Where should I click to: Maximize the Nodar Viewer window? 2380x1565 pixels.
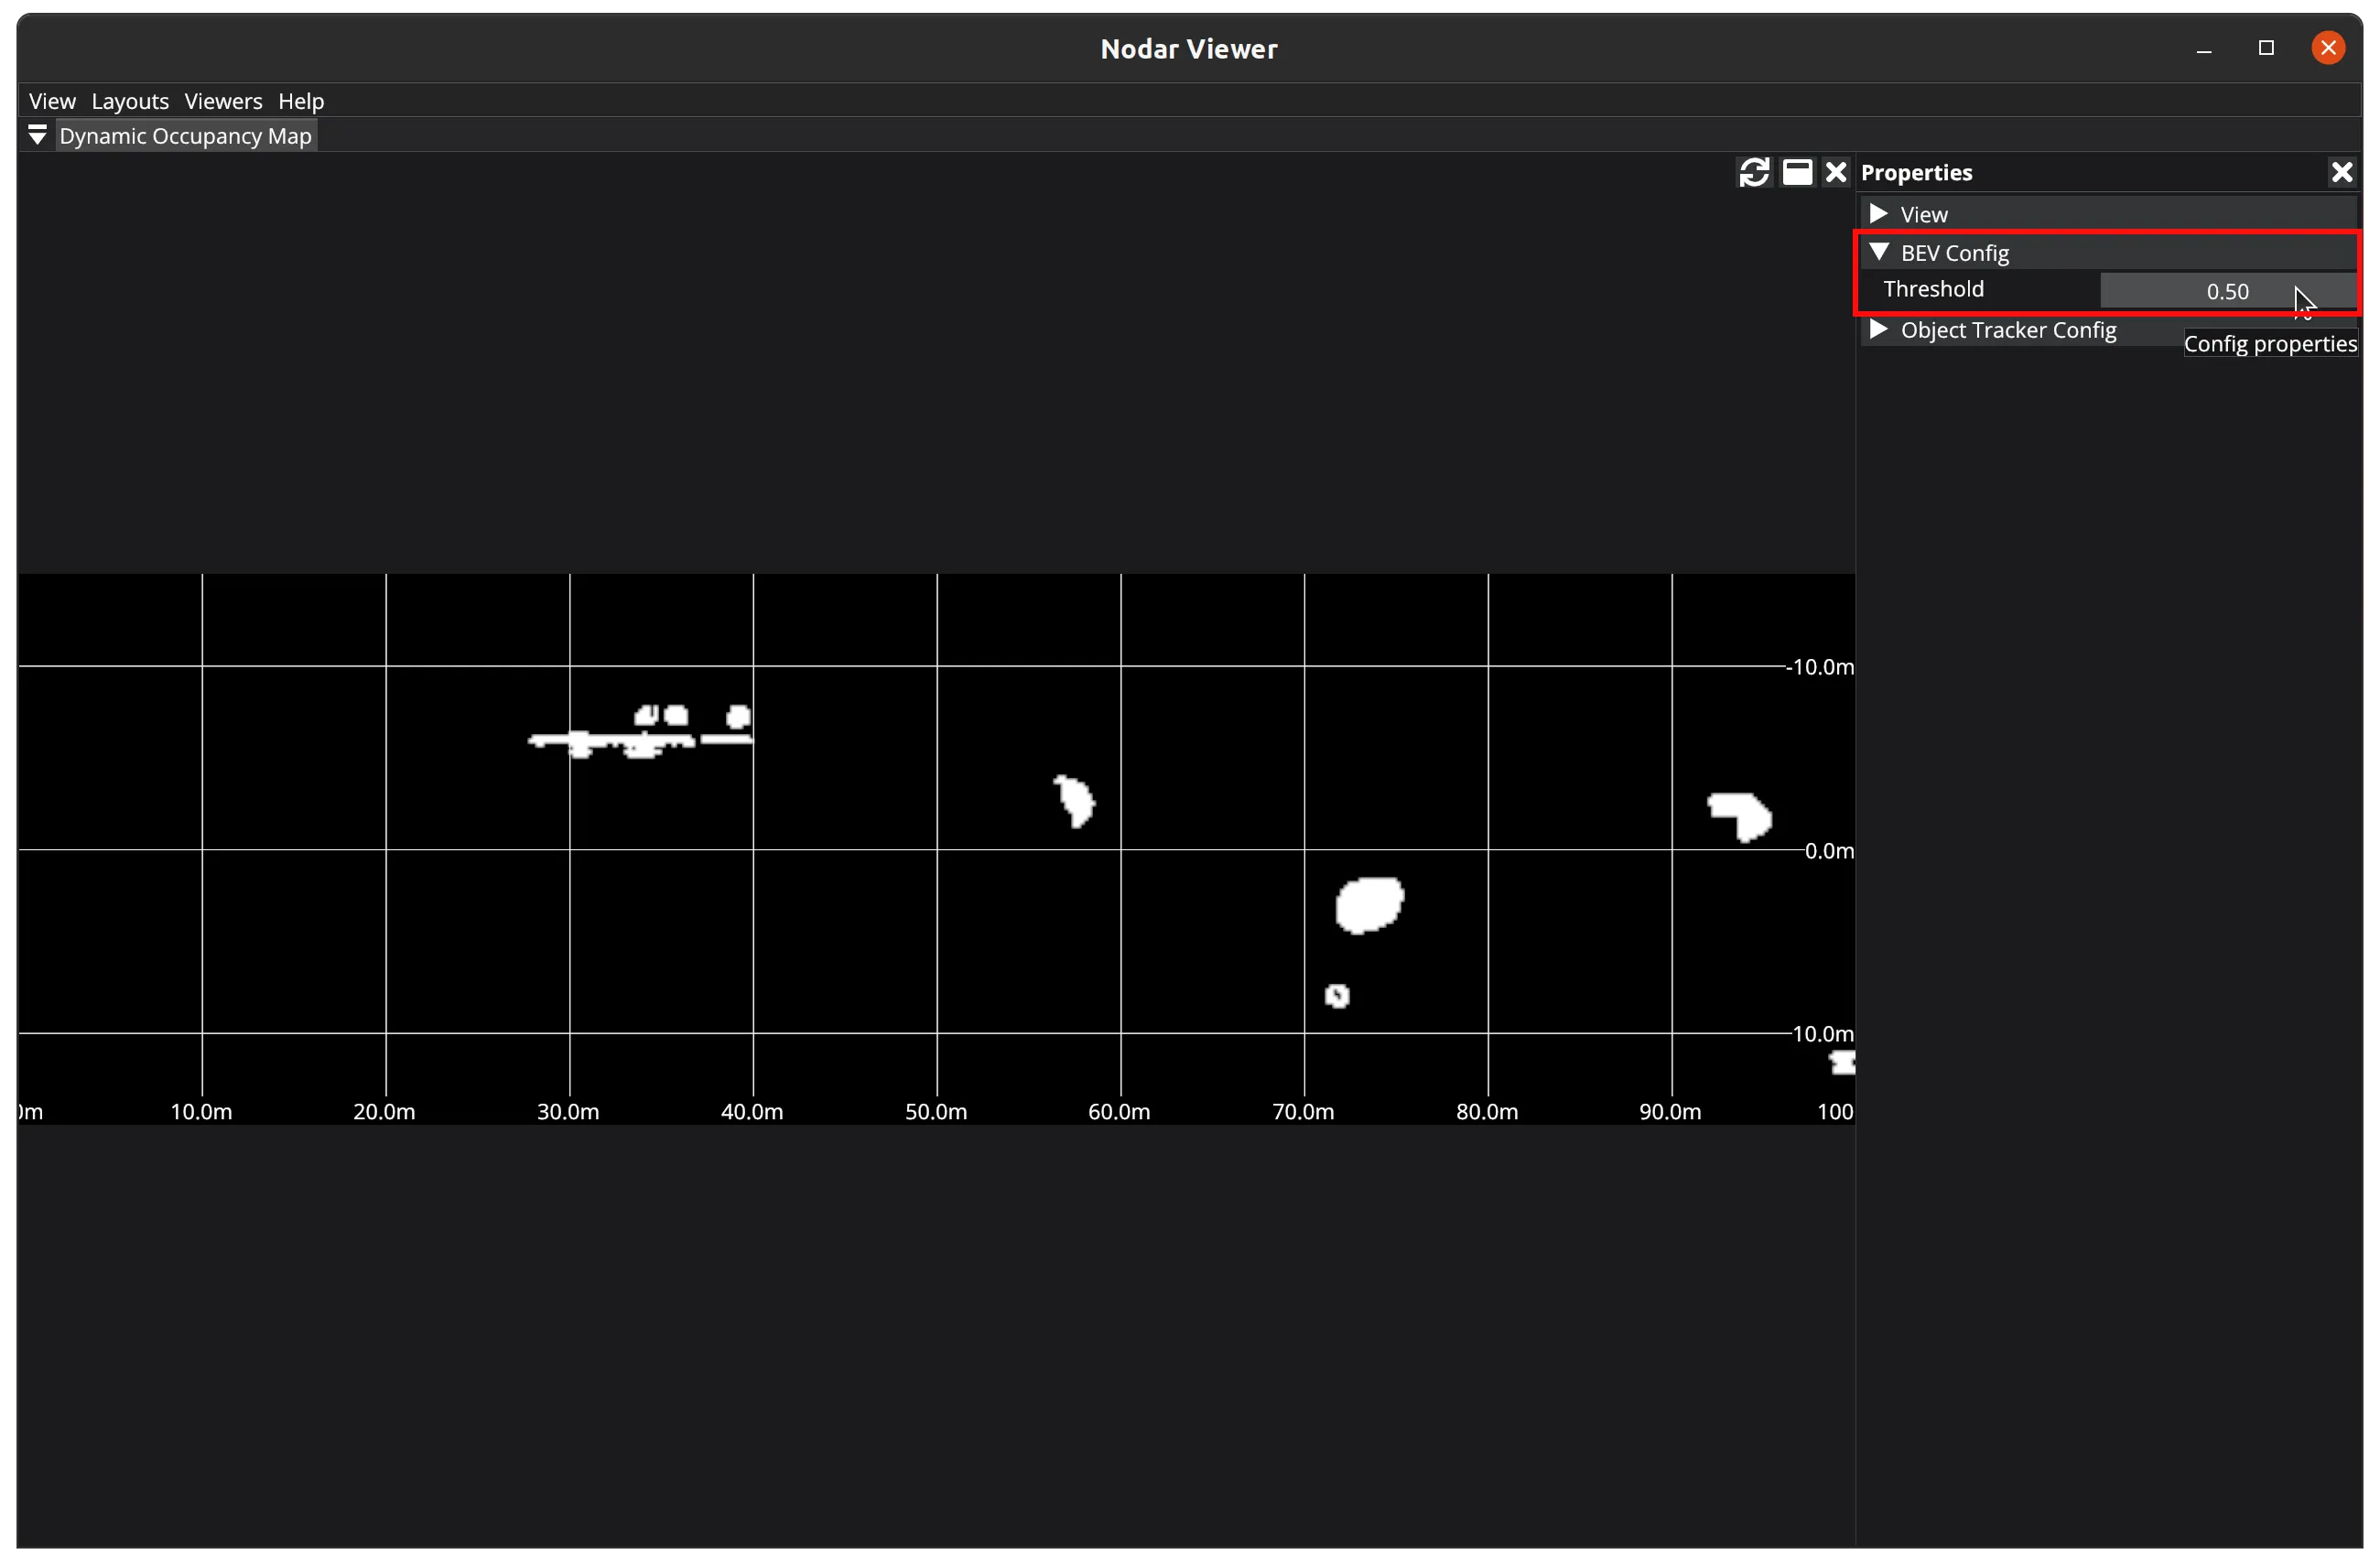pyautogui.click(x=2266, y=48)
